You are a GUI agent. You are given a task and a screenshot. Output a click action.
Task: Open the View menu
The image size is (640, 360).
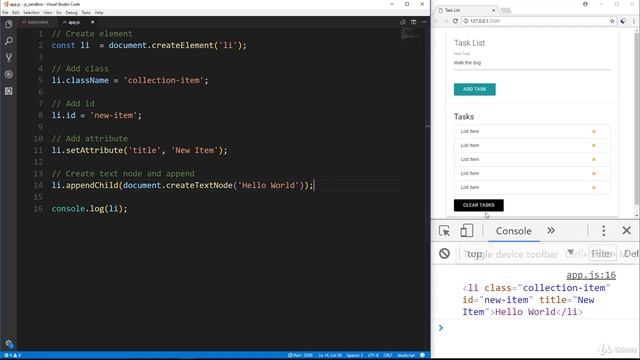click(48, 13)
